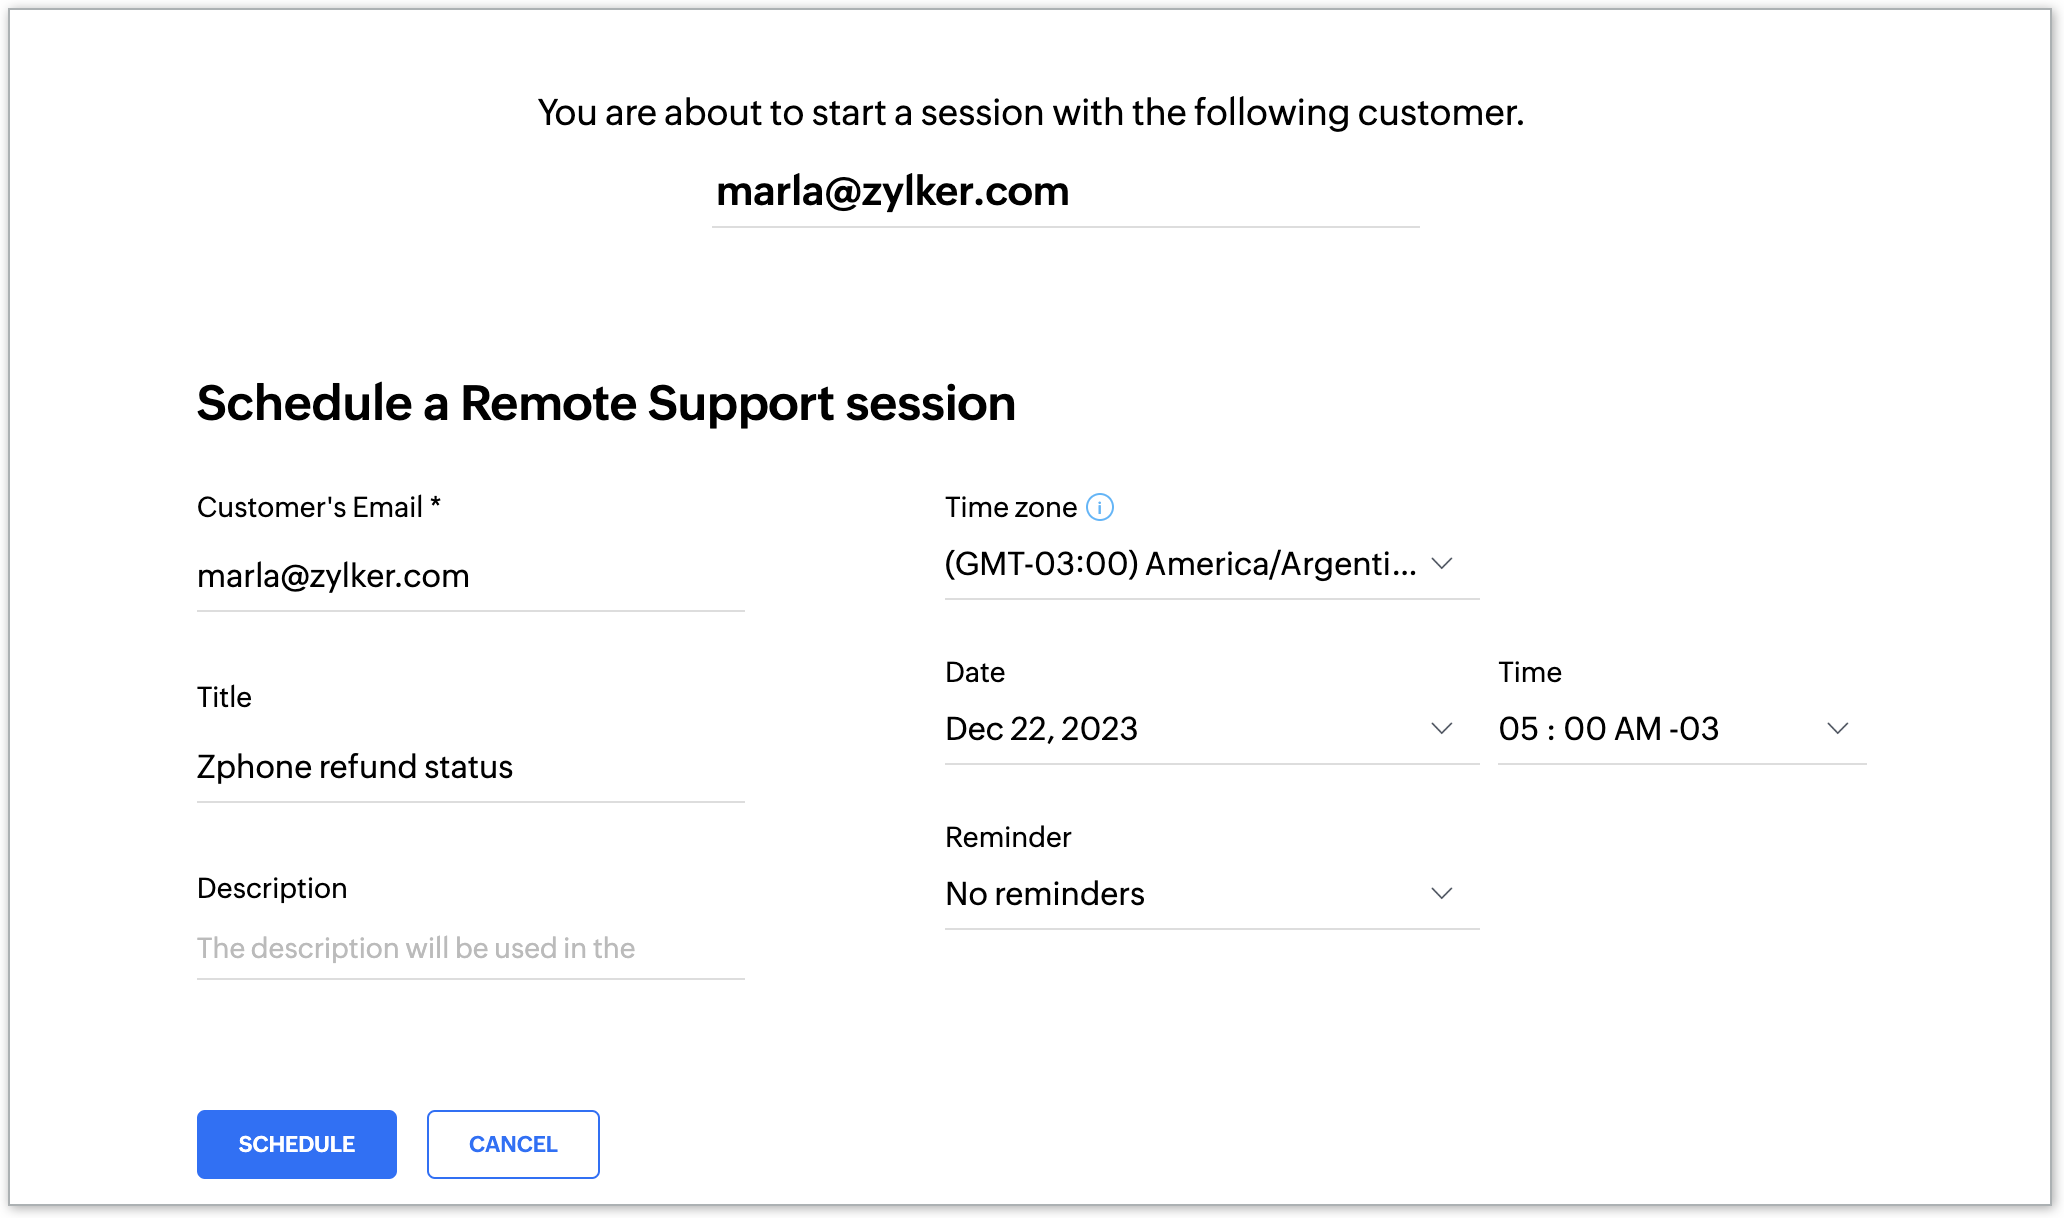Click the chevron arrow beside the time zone value

1441,564
